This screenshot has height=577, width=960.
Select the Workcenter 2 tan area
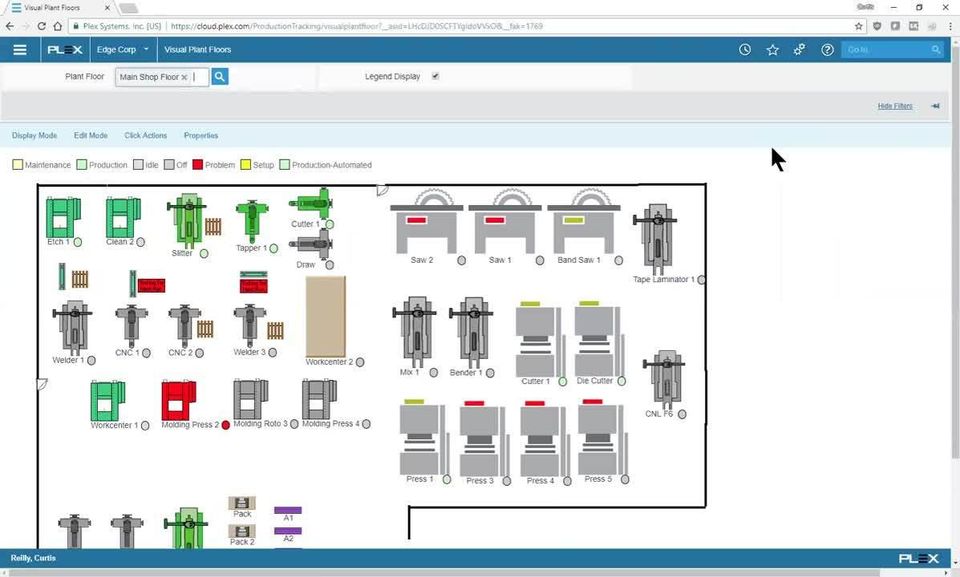[326, 317]
